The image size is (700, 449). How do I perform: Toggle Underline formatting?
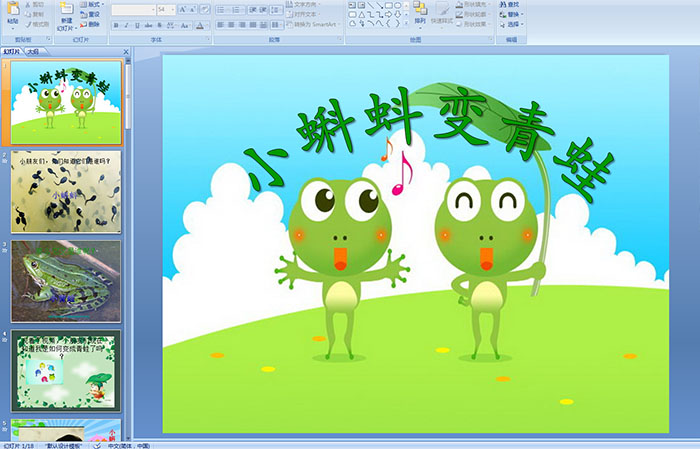(138, 25)
